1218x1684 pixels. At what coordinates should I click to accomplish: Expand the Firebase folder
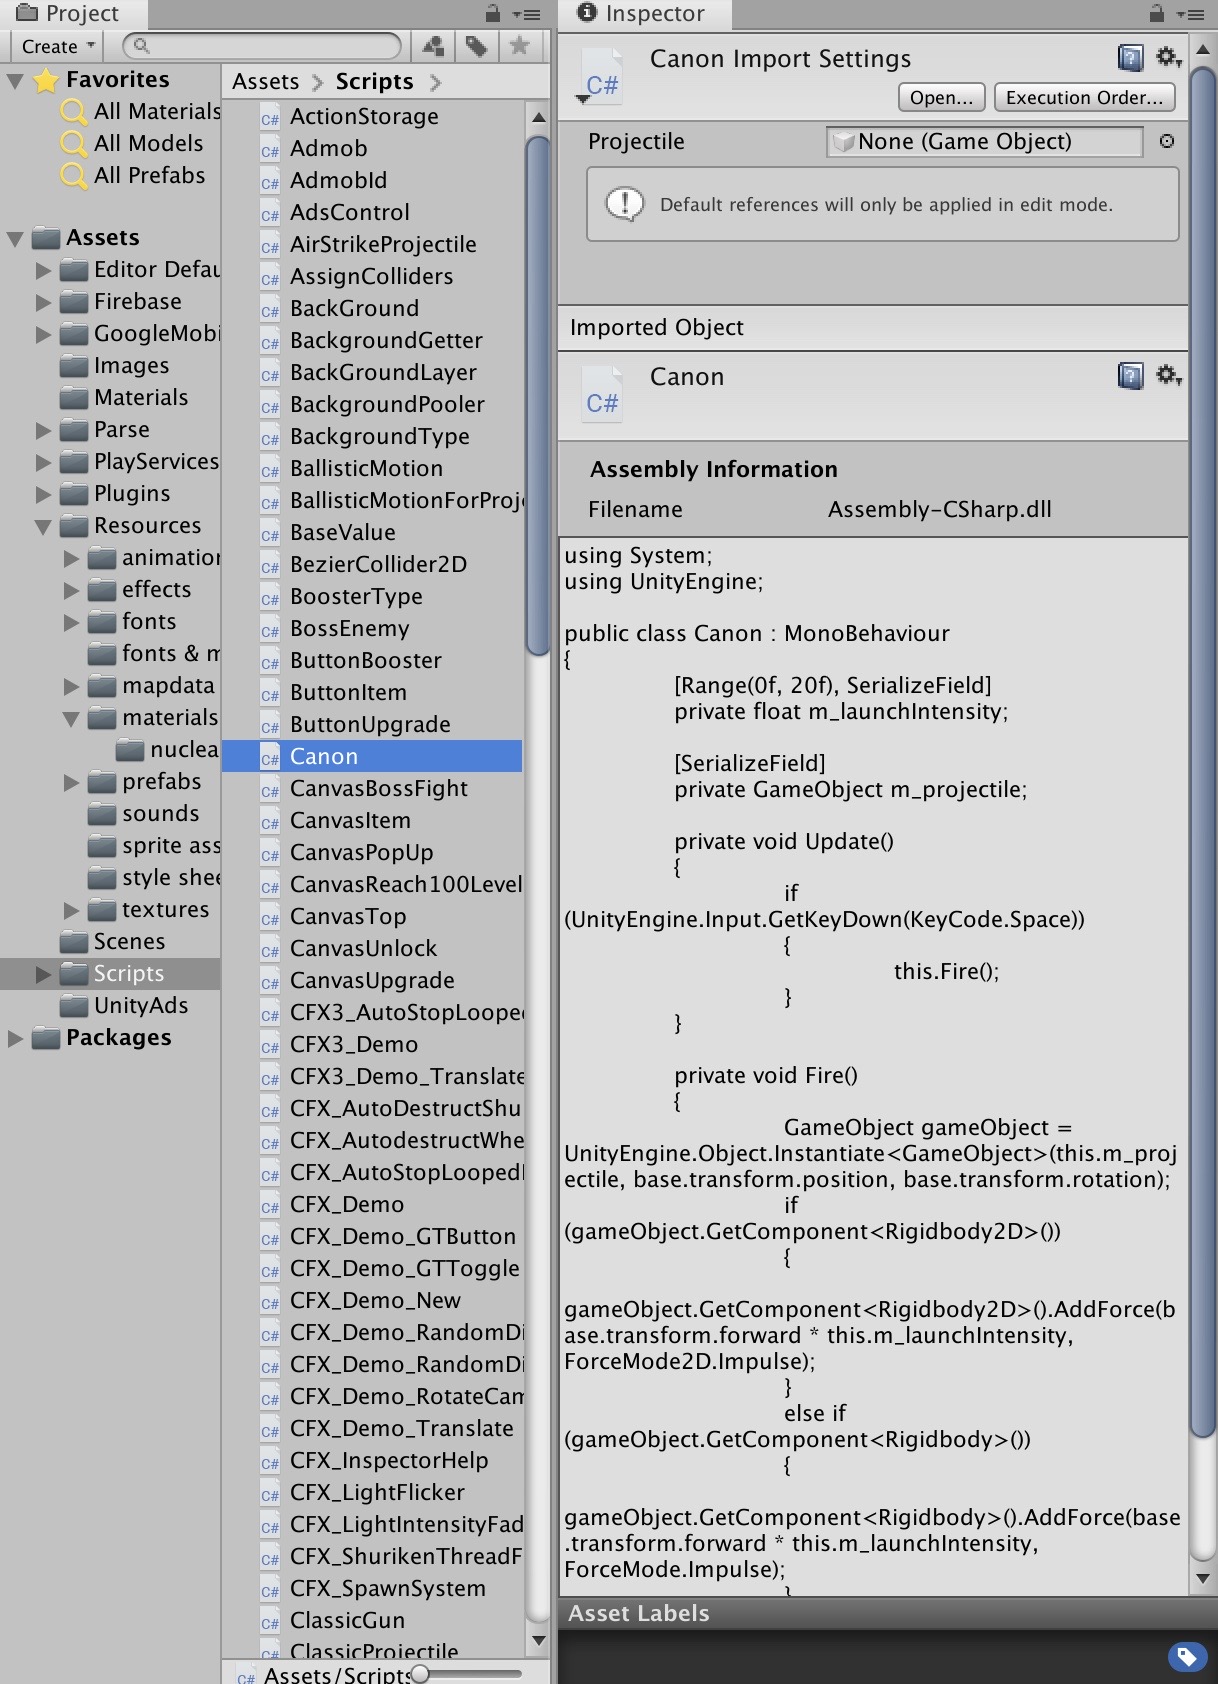point(43,302)
